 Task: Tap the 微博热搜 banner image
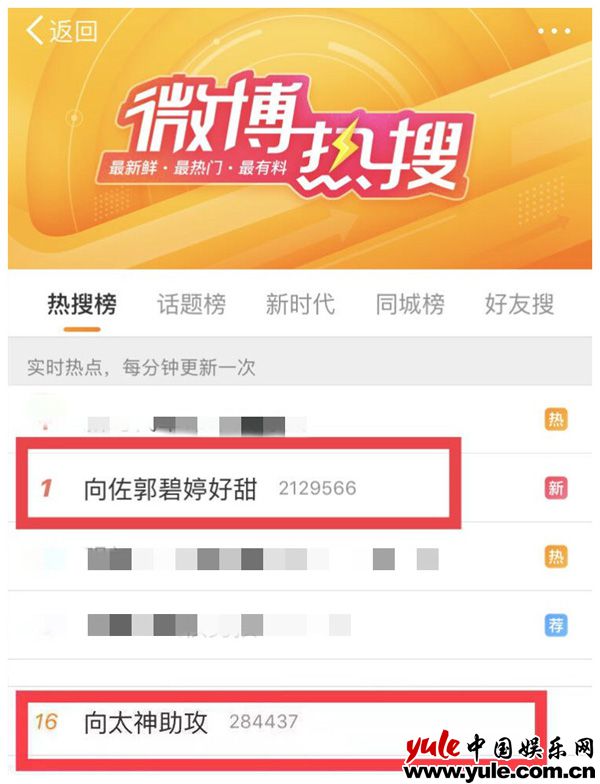point(300,139)
